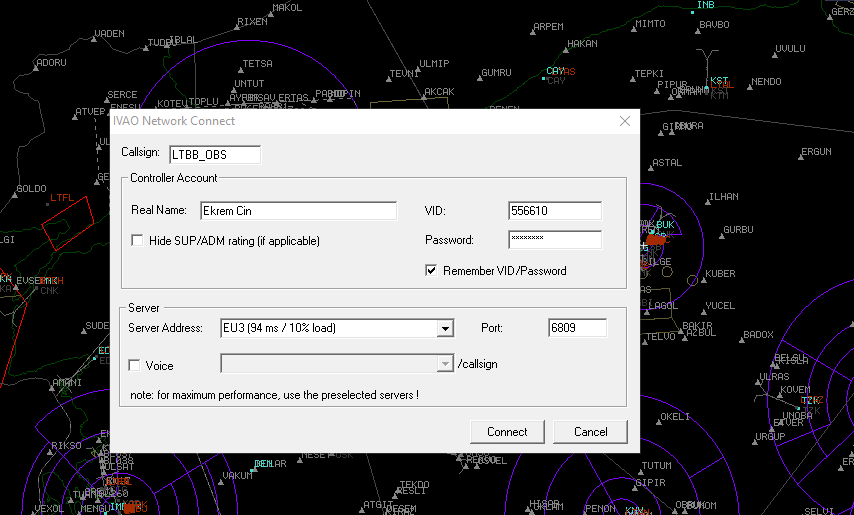
Task: Select the VAKUM fix label
Action: coord(238,475)
